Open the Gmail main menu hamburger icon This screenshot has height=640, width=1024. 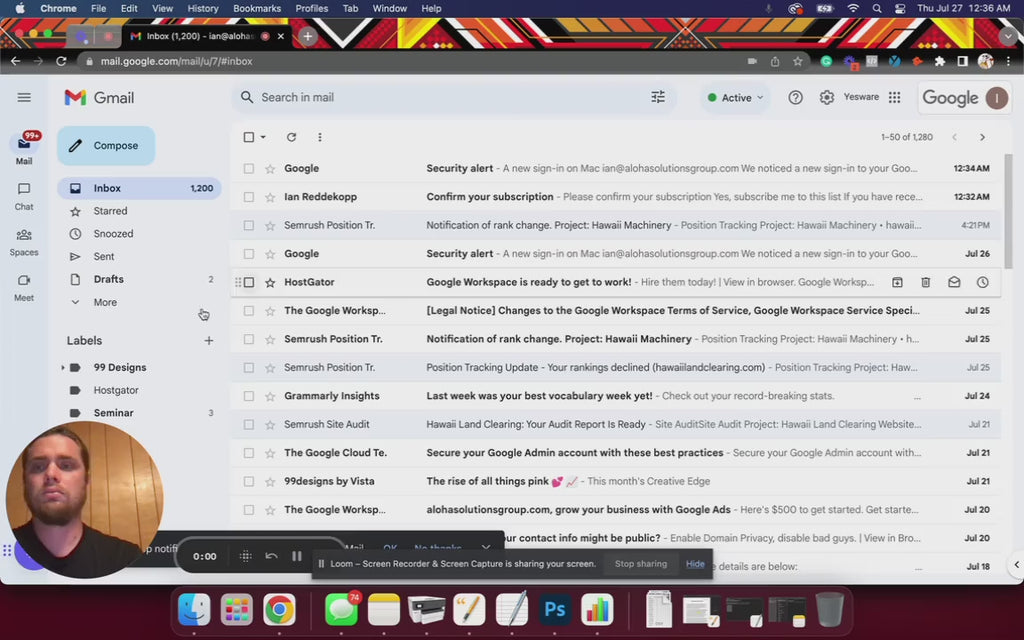(x=24, y=97)
